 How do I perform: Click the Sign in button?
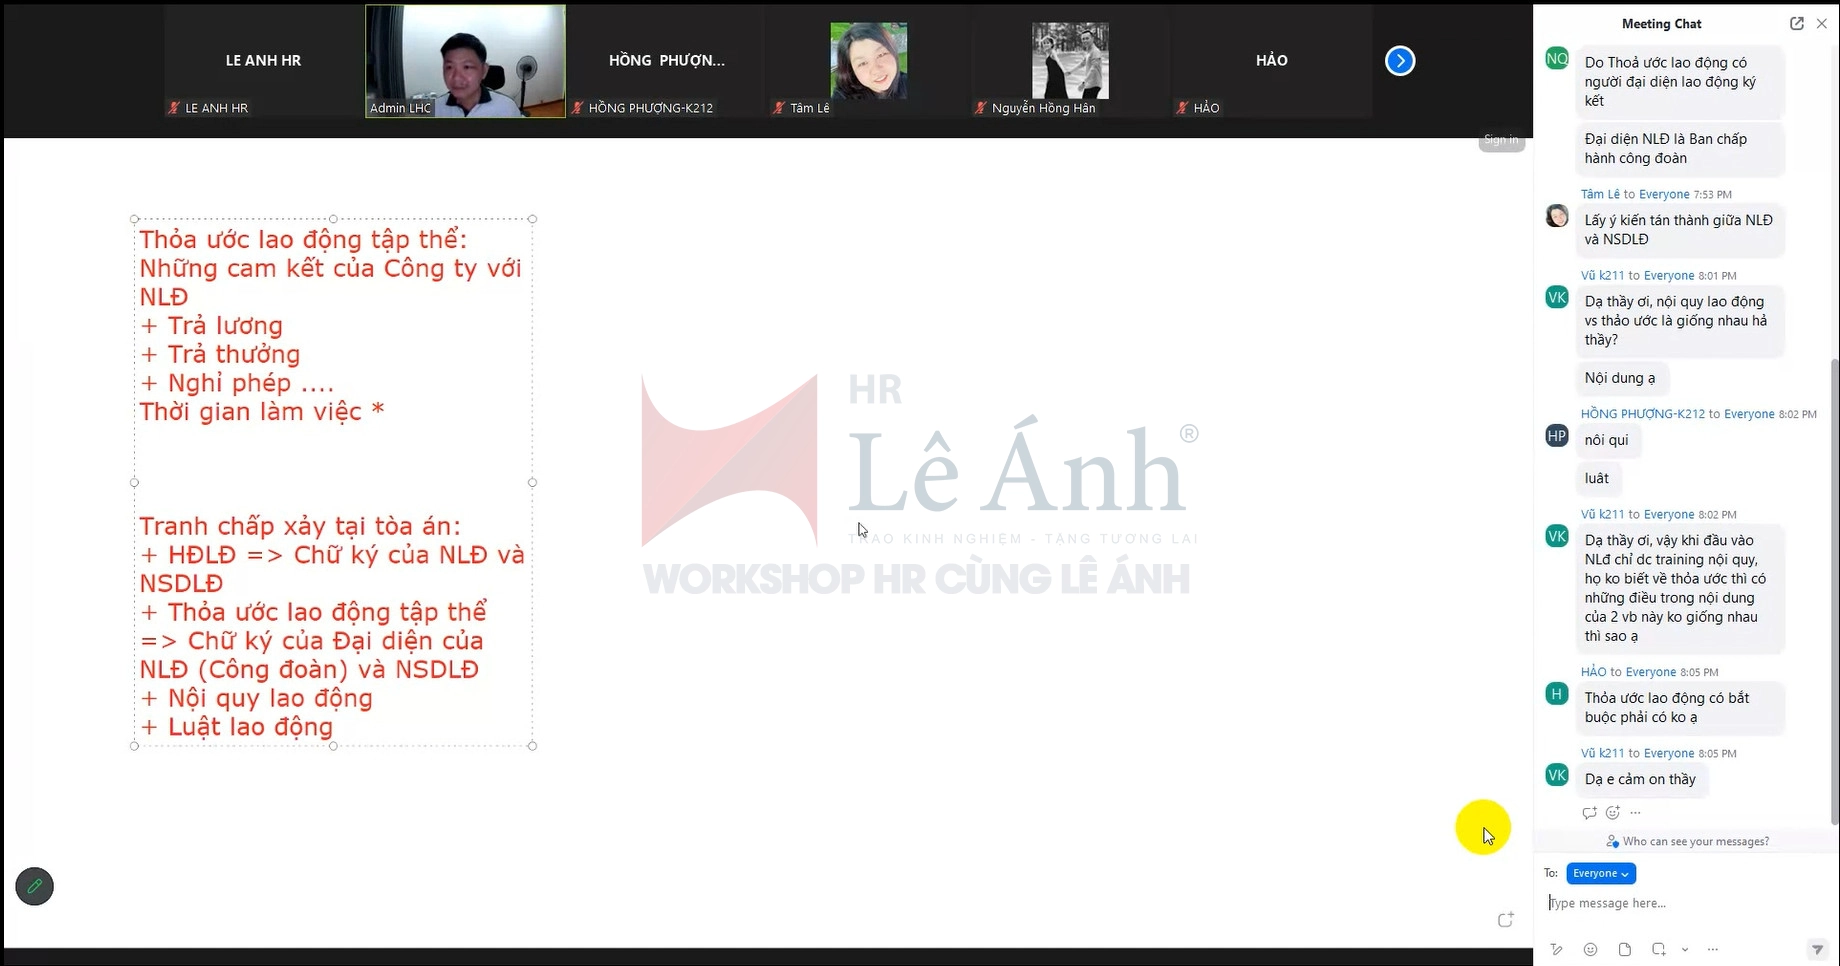click(x=1500, y=140)
